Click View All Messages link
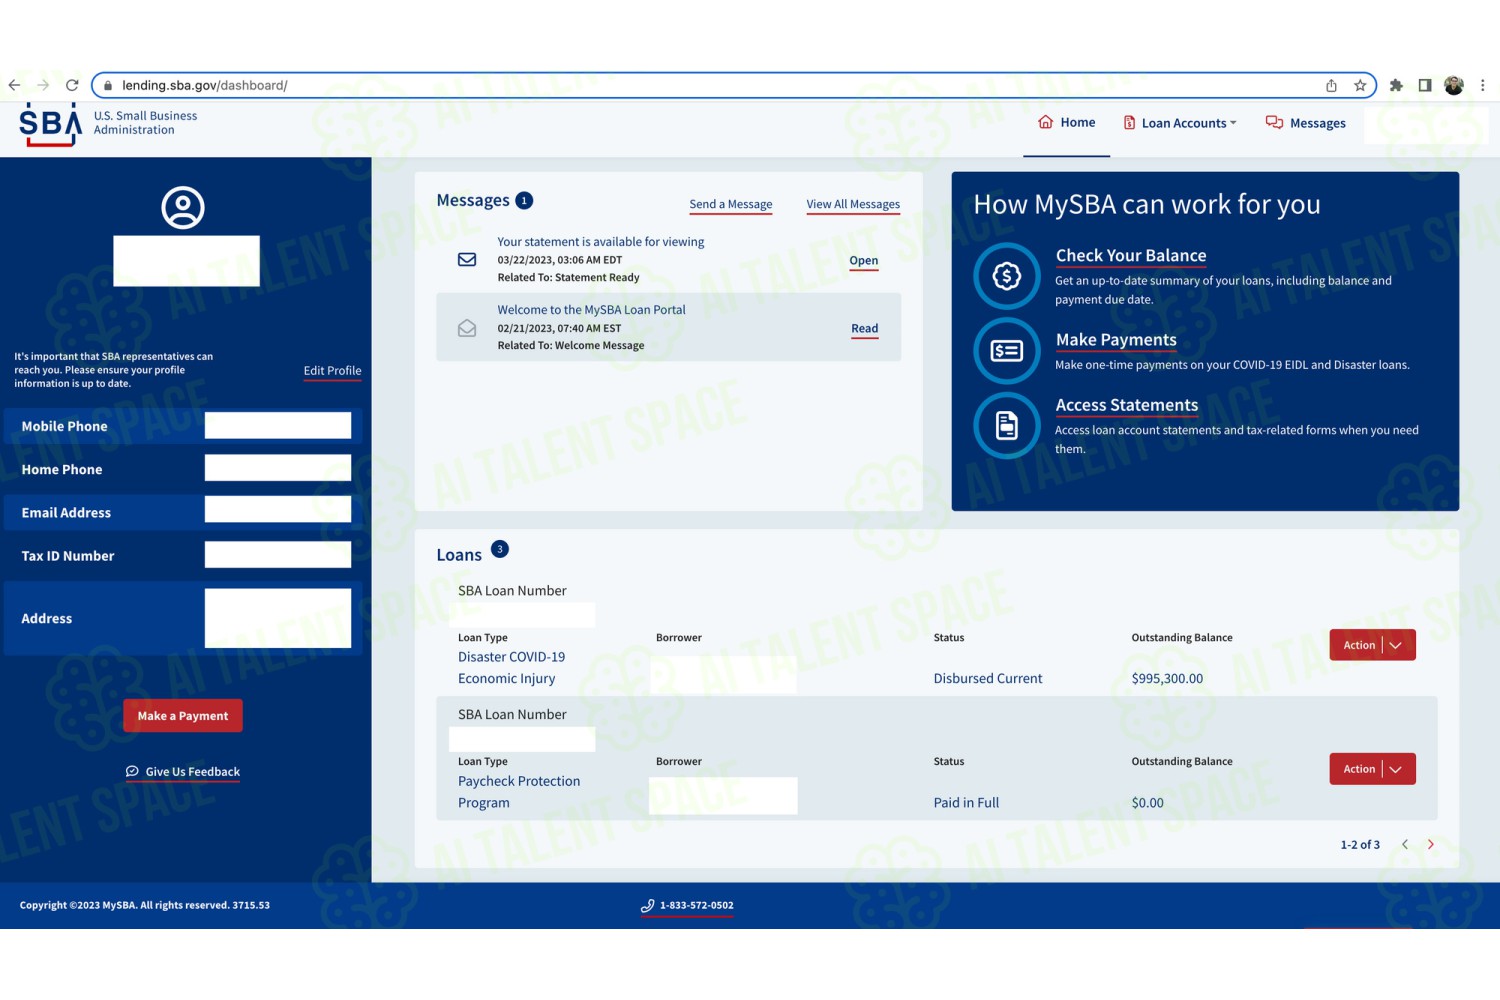The width and height of the screenshot is (1500, 1000). [x=853, y=204]
